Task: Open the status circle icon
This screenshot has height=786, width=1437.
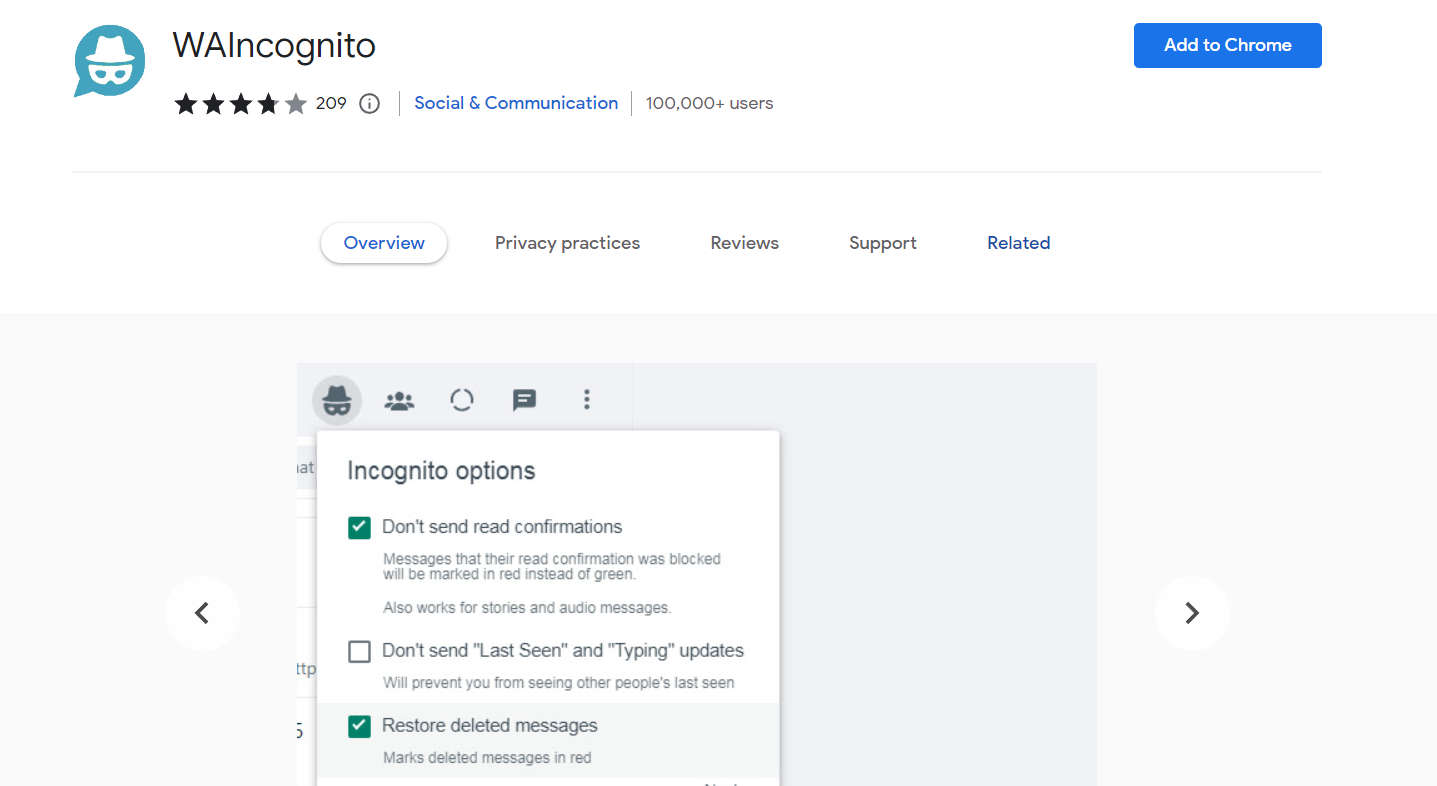Action: coord(461,399)
